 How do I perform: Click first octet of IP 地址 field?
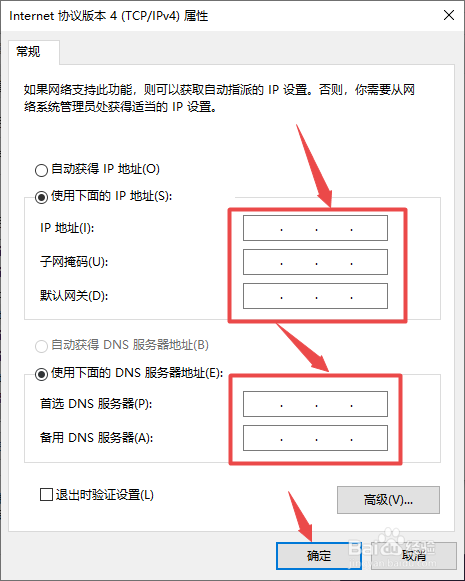coord(262,228)
